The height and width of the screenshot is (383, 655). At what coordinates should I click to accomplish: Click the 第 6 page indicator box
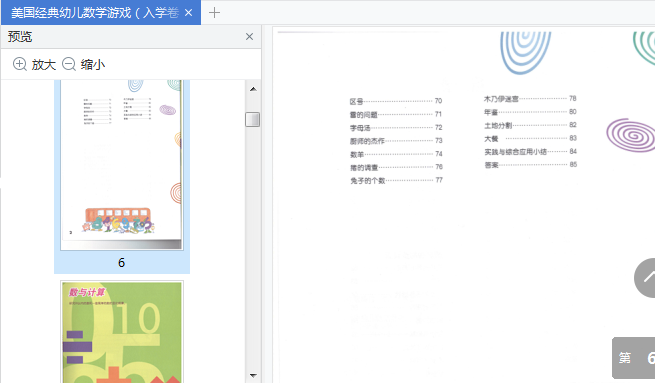pyautogui.click(x=634, y=358)
